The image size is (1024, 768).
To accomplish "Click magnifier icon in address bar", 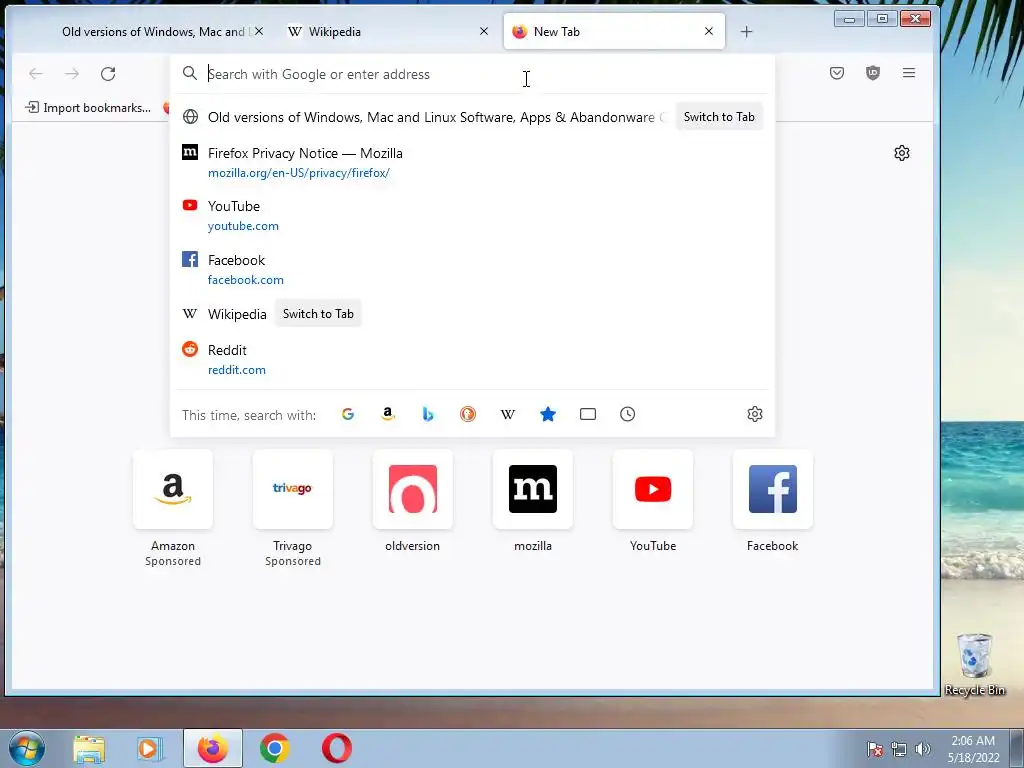I will (190, 73).
